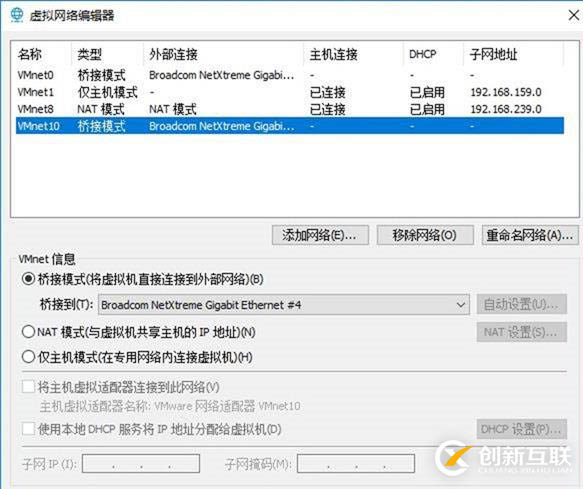Viewport: 583px width, 489px height.
Task: Click the NAT 设置(S)... button
Action: pyautogui.click(x=522, y=332)
